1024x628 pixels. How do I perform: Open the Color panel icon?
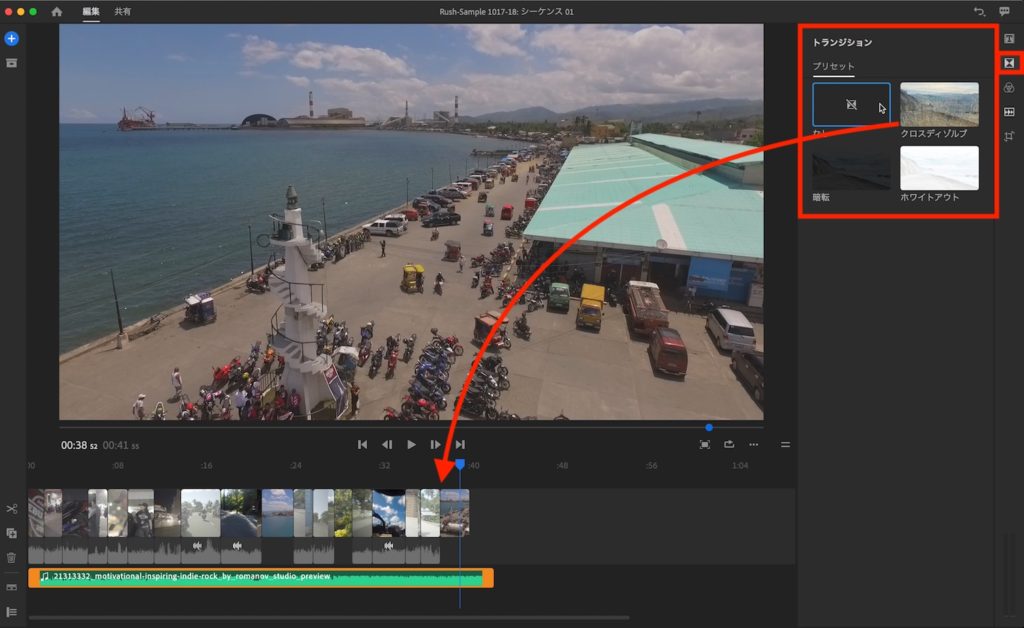[x=1009, y=88]
